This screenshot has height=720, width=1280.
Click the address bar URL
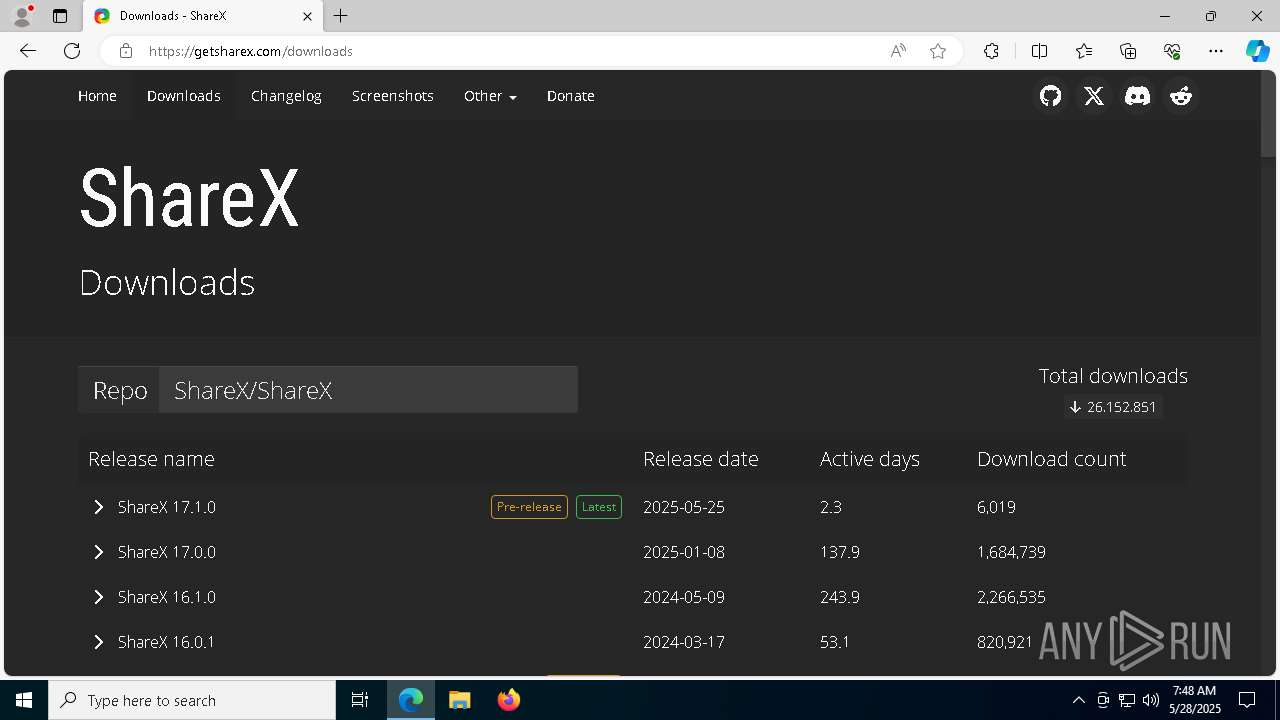tap(251, 51)
